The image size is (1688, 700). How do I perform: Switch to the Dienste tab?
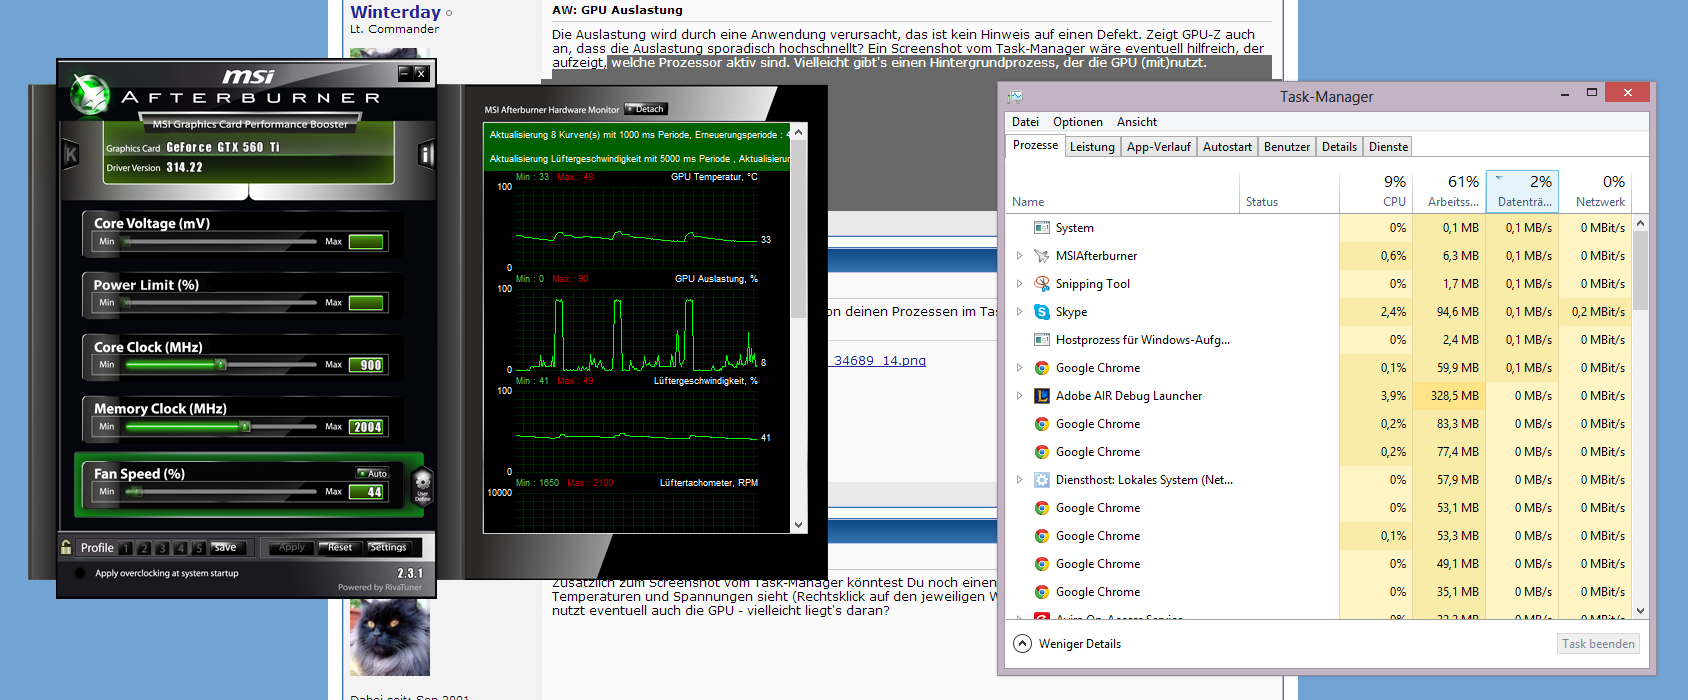click(1388, 147)
